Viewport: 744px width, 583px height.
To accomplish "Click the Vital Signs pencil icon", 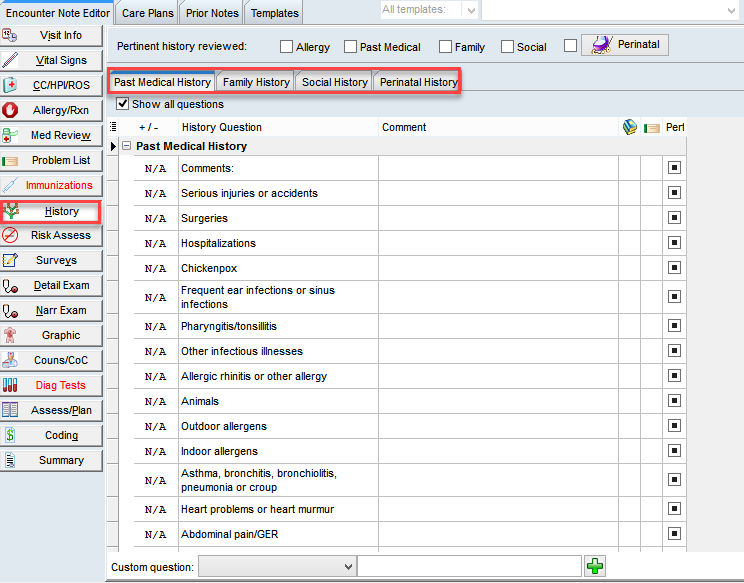I will 9,60.
